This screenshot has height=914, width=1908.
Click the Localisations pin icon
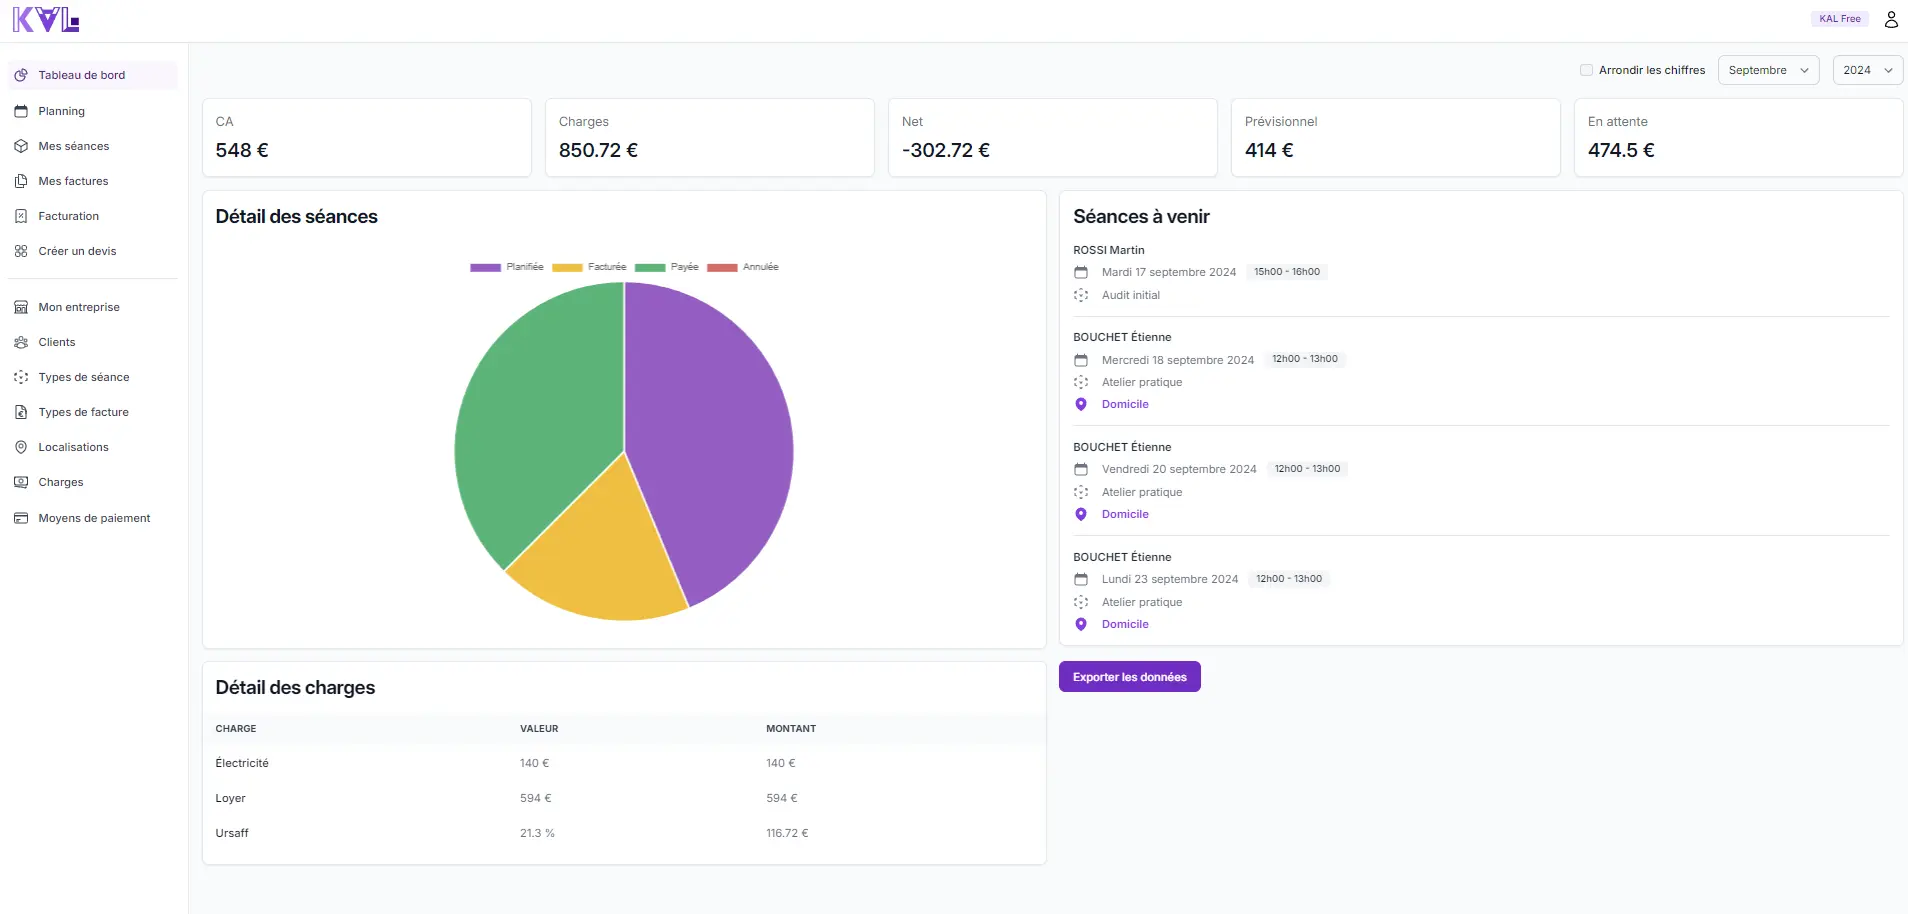point(21,447)
